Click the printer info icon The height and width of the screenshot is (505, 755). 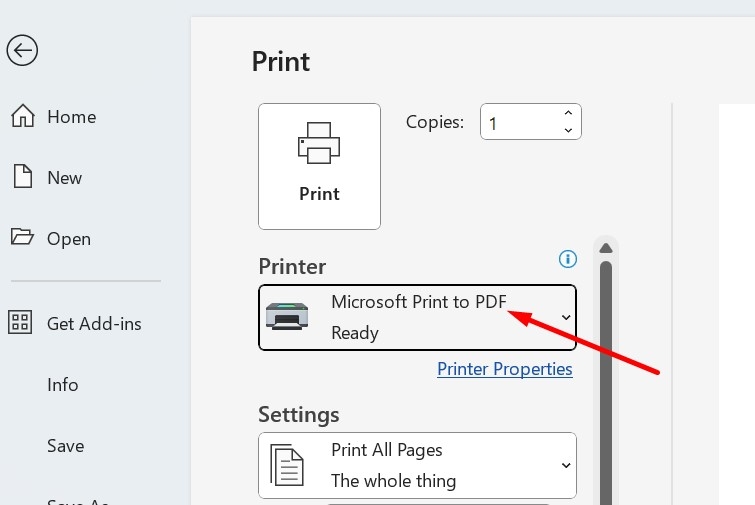pos(568,259)
